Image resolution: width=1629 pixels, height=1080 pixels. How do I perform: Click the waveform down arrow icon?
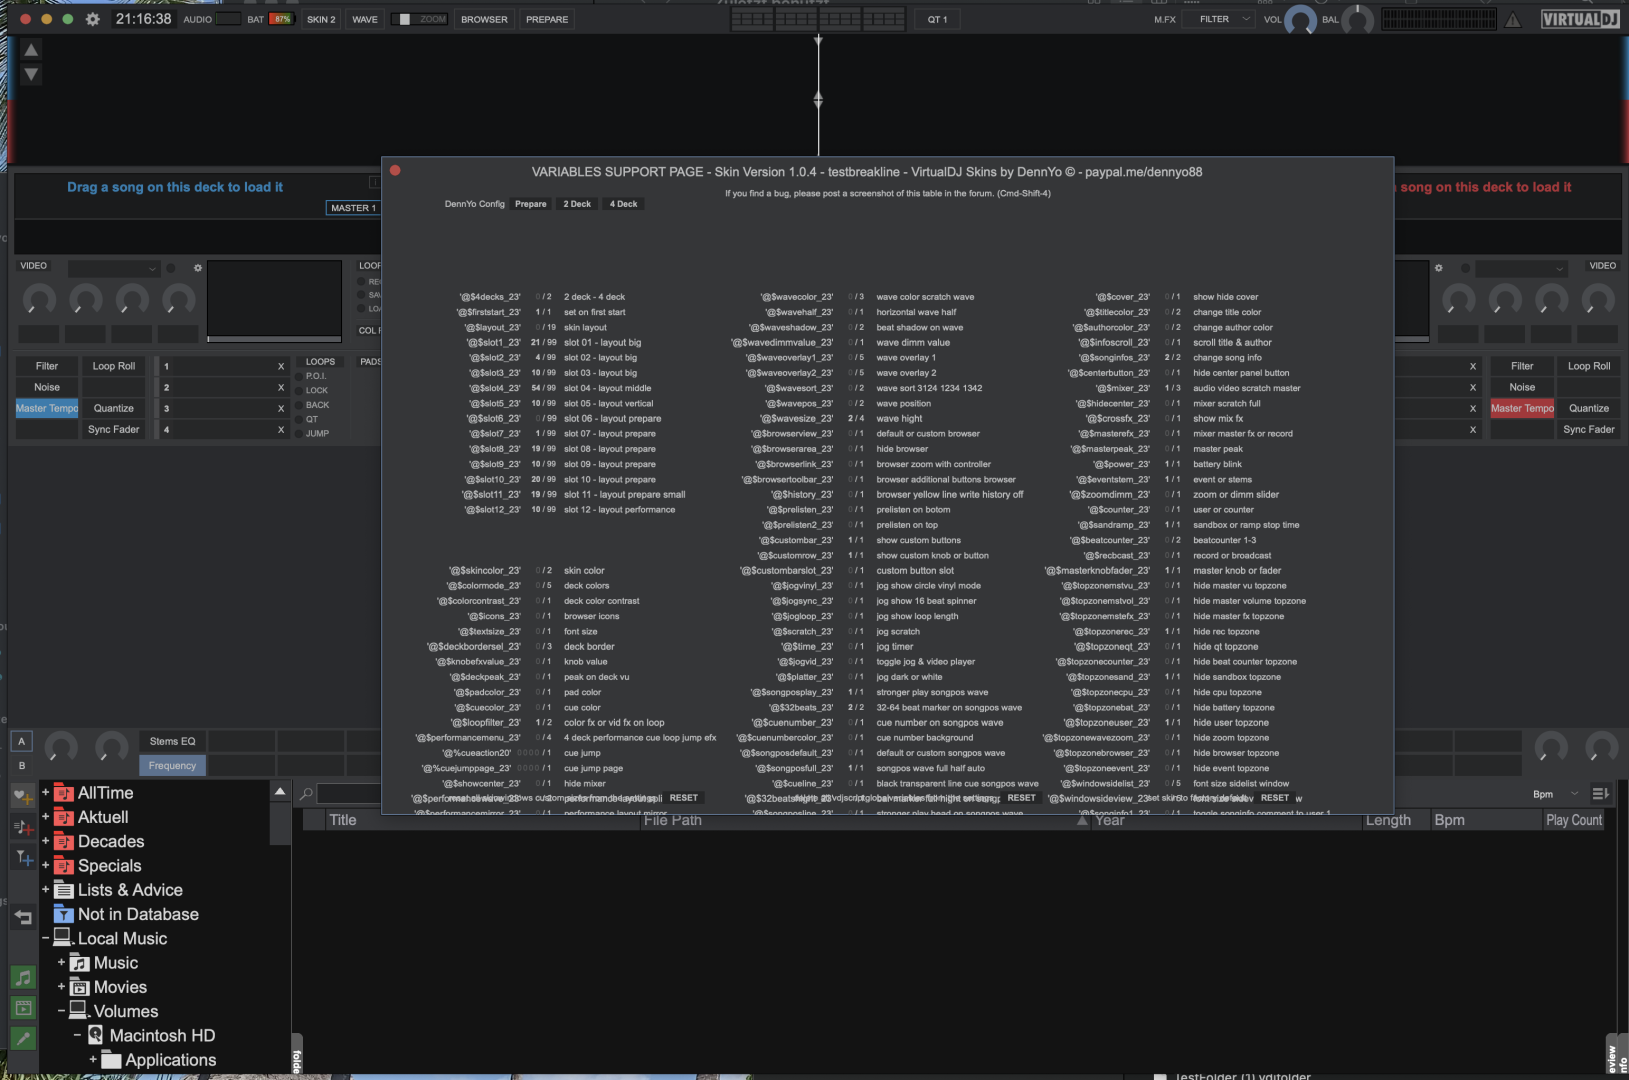(31, 74)
